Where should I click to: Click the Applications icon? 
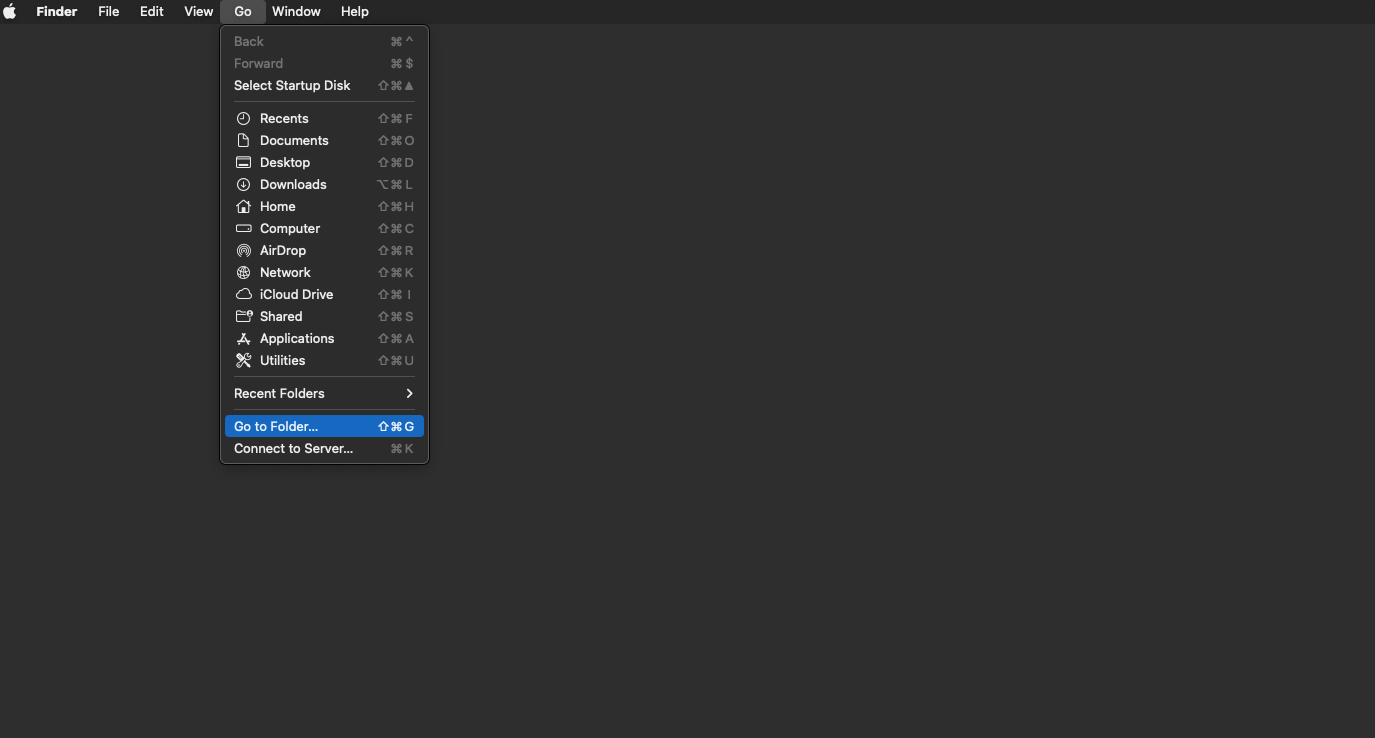pos(243,339)
